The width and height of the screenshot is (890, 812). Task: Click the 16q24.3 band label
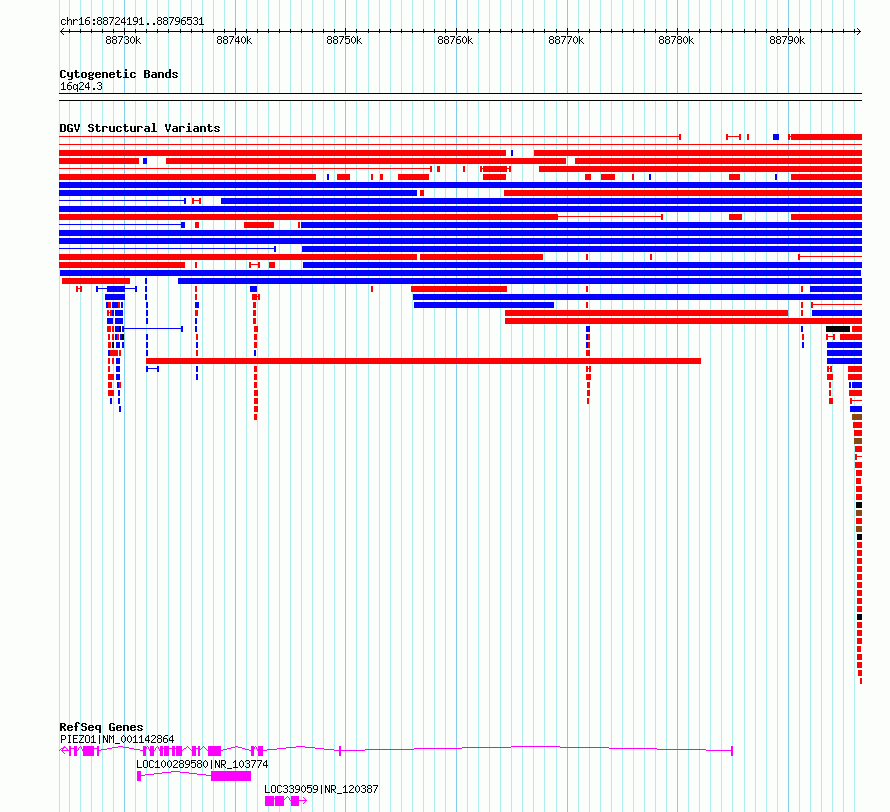coord(81,86)
